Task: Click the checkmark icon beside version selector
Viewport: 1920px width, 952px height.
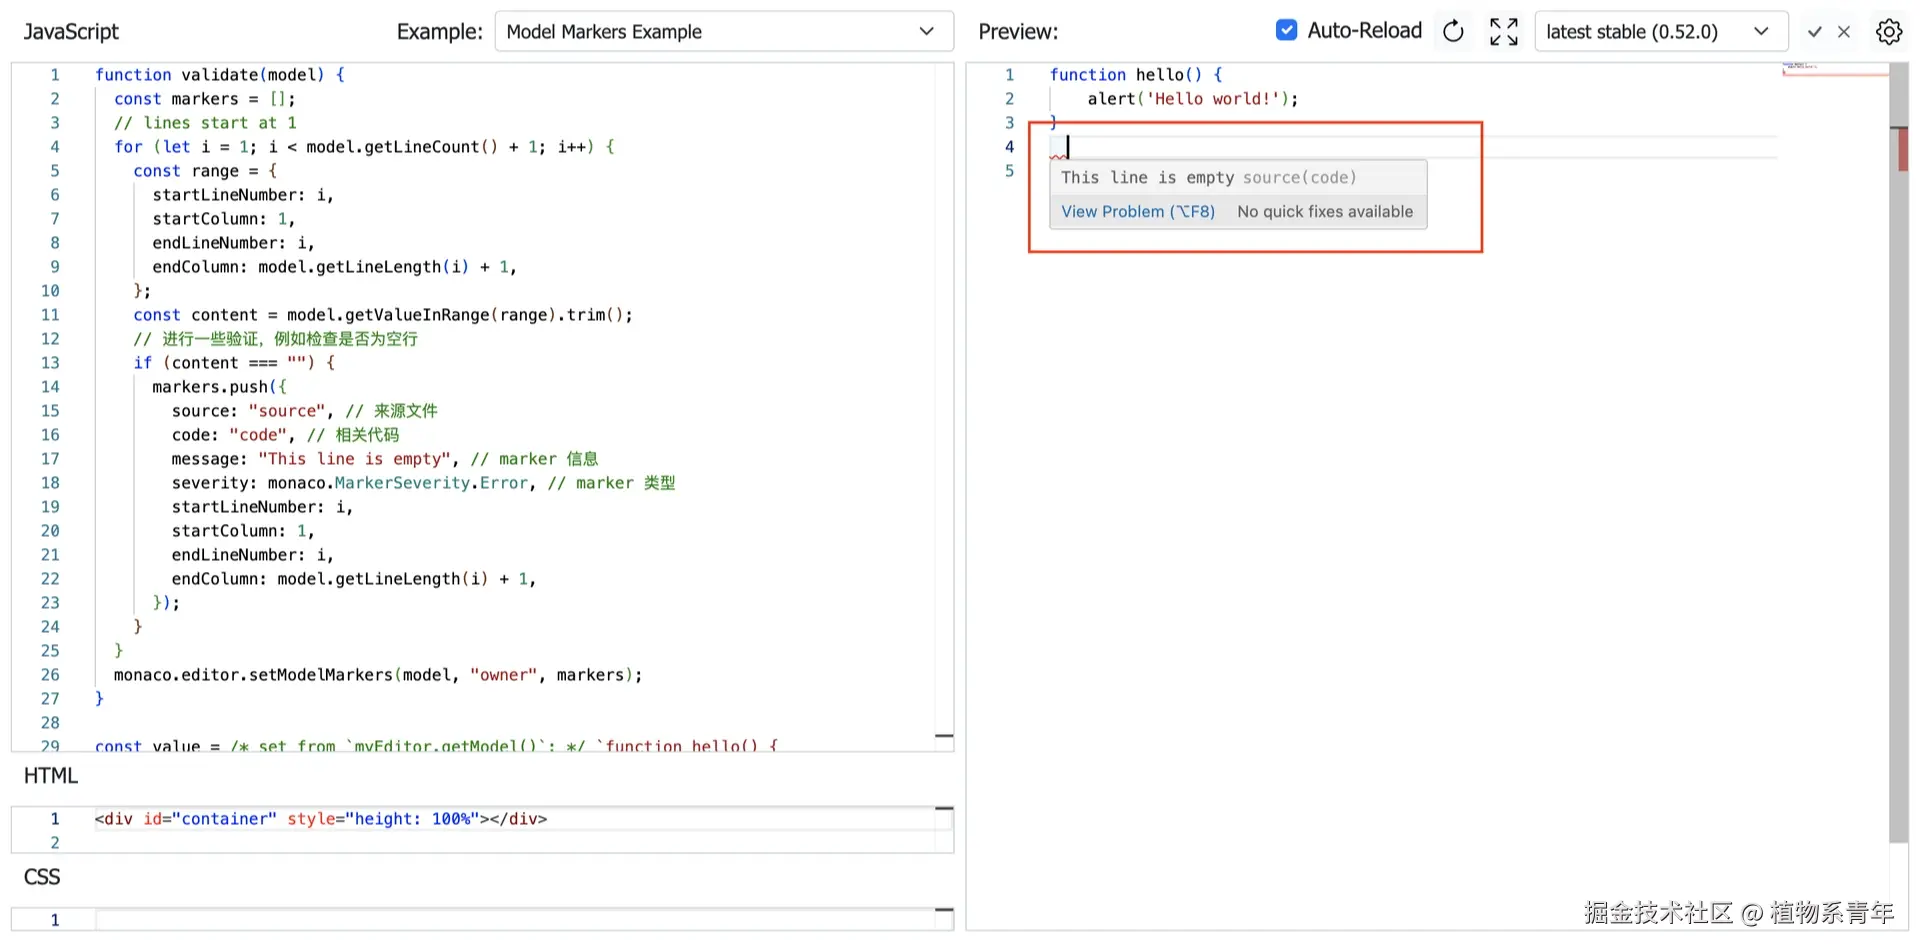Action: point(1814,32)
